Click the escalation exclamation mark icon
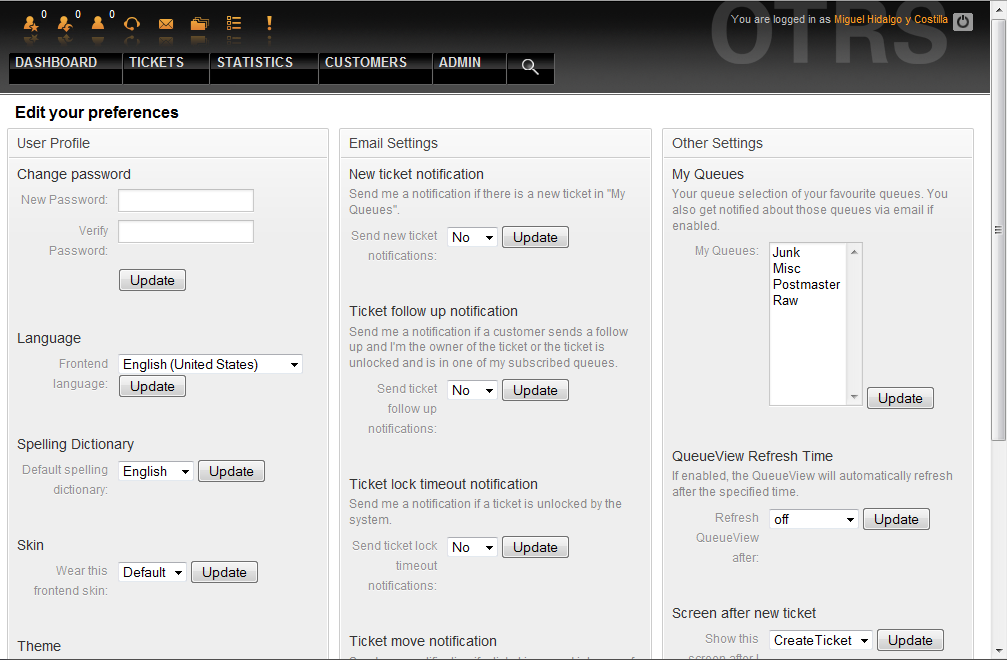Screen dimensions: 1007x660 click(x=269, y=23)
